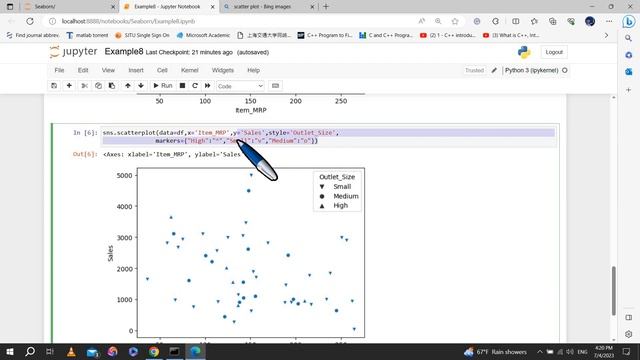This screenshot has height=360, width=640.
Task: Click the Python 3 (ipykernel) kernel indicator
Action: pos(536,70)
